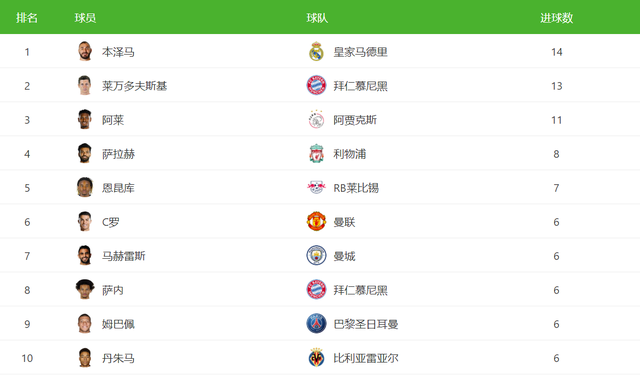Open the 比利亚雷亚尔 team link
This screenshot has width=640, height=376.
point(366,358)
